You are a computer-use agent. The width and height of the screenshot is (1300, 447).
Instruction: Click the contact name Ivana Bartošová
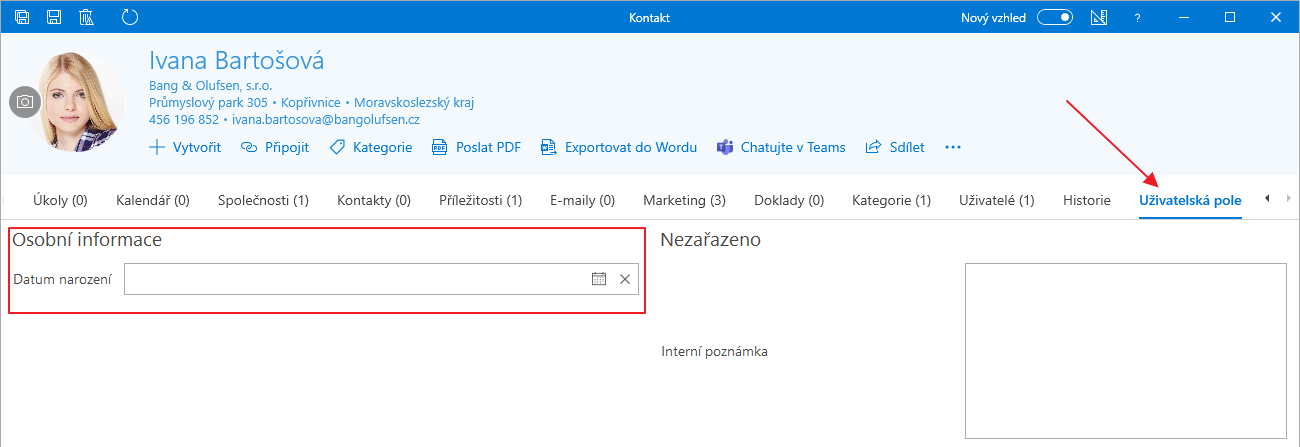[236, 60]
